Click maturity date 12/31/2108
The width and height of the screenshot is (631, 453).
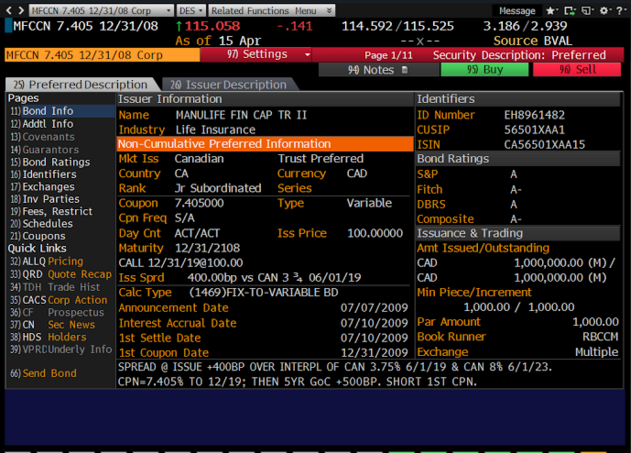pyautogui.click(x=207, y=248)
